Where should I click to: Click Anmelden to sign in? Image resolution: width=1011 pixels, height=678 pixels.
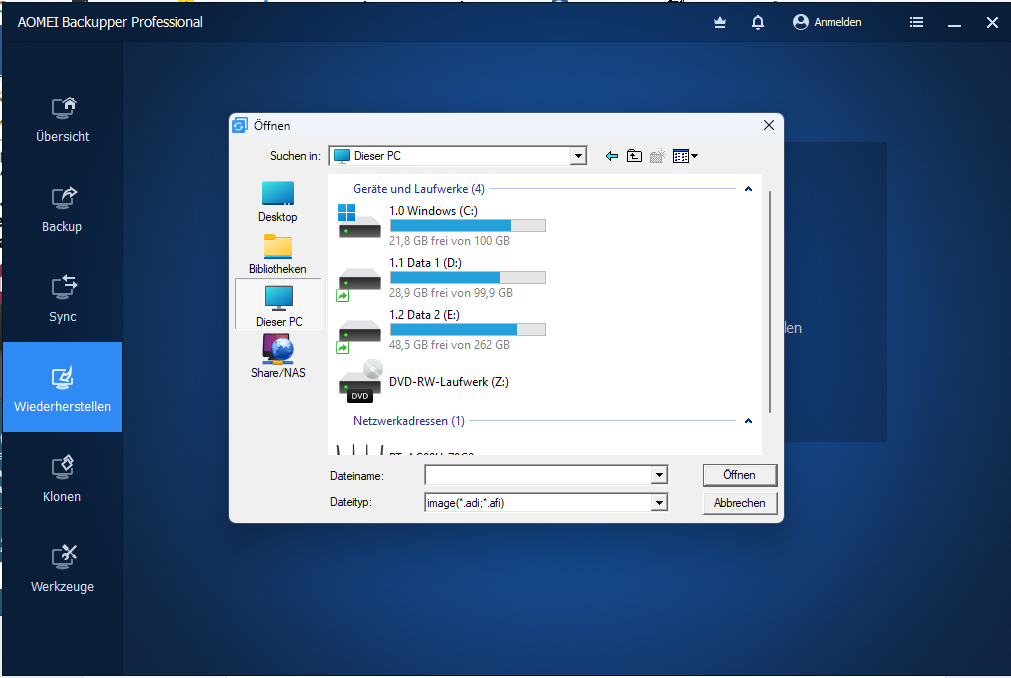(827, 22)
